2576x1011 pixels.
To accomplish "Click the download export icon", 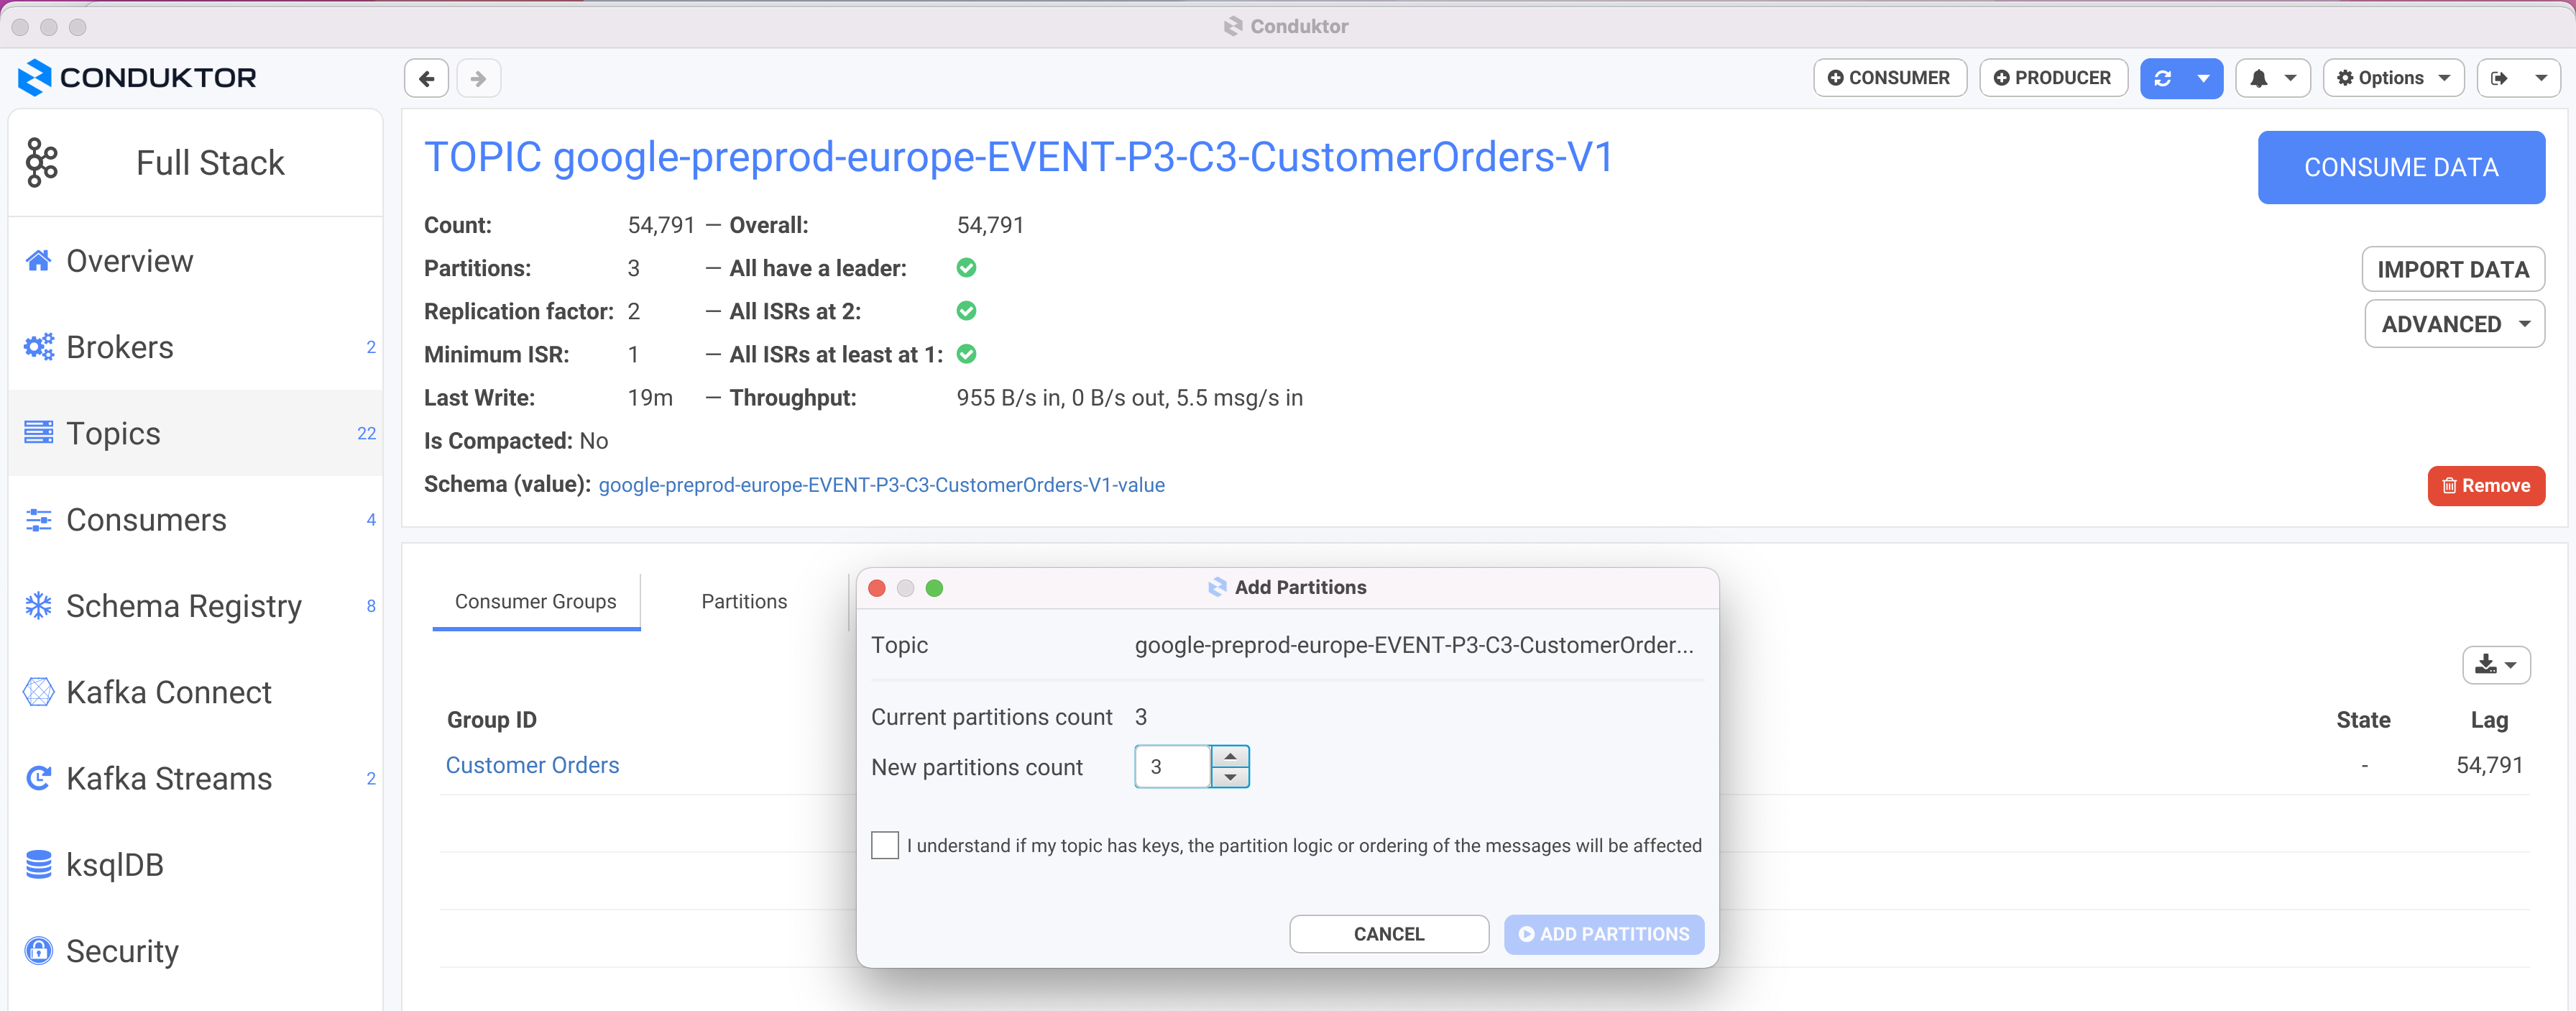I will (x=2486, y=665).
